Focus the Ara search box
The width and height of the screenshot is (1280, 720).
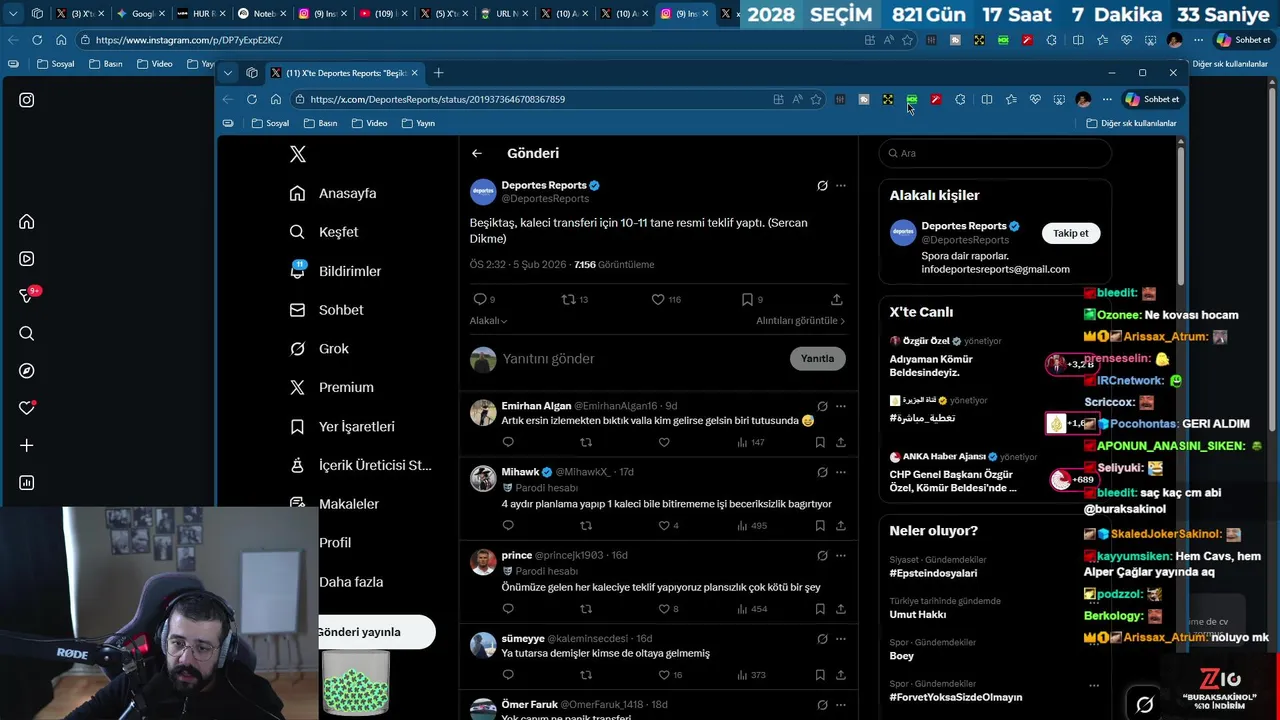[x=995, y=153]
